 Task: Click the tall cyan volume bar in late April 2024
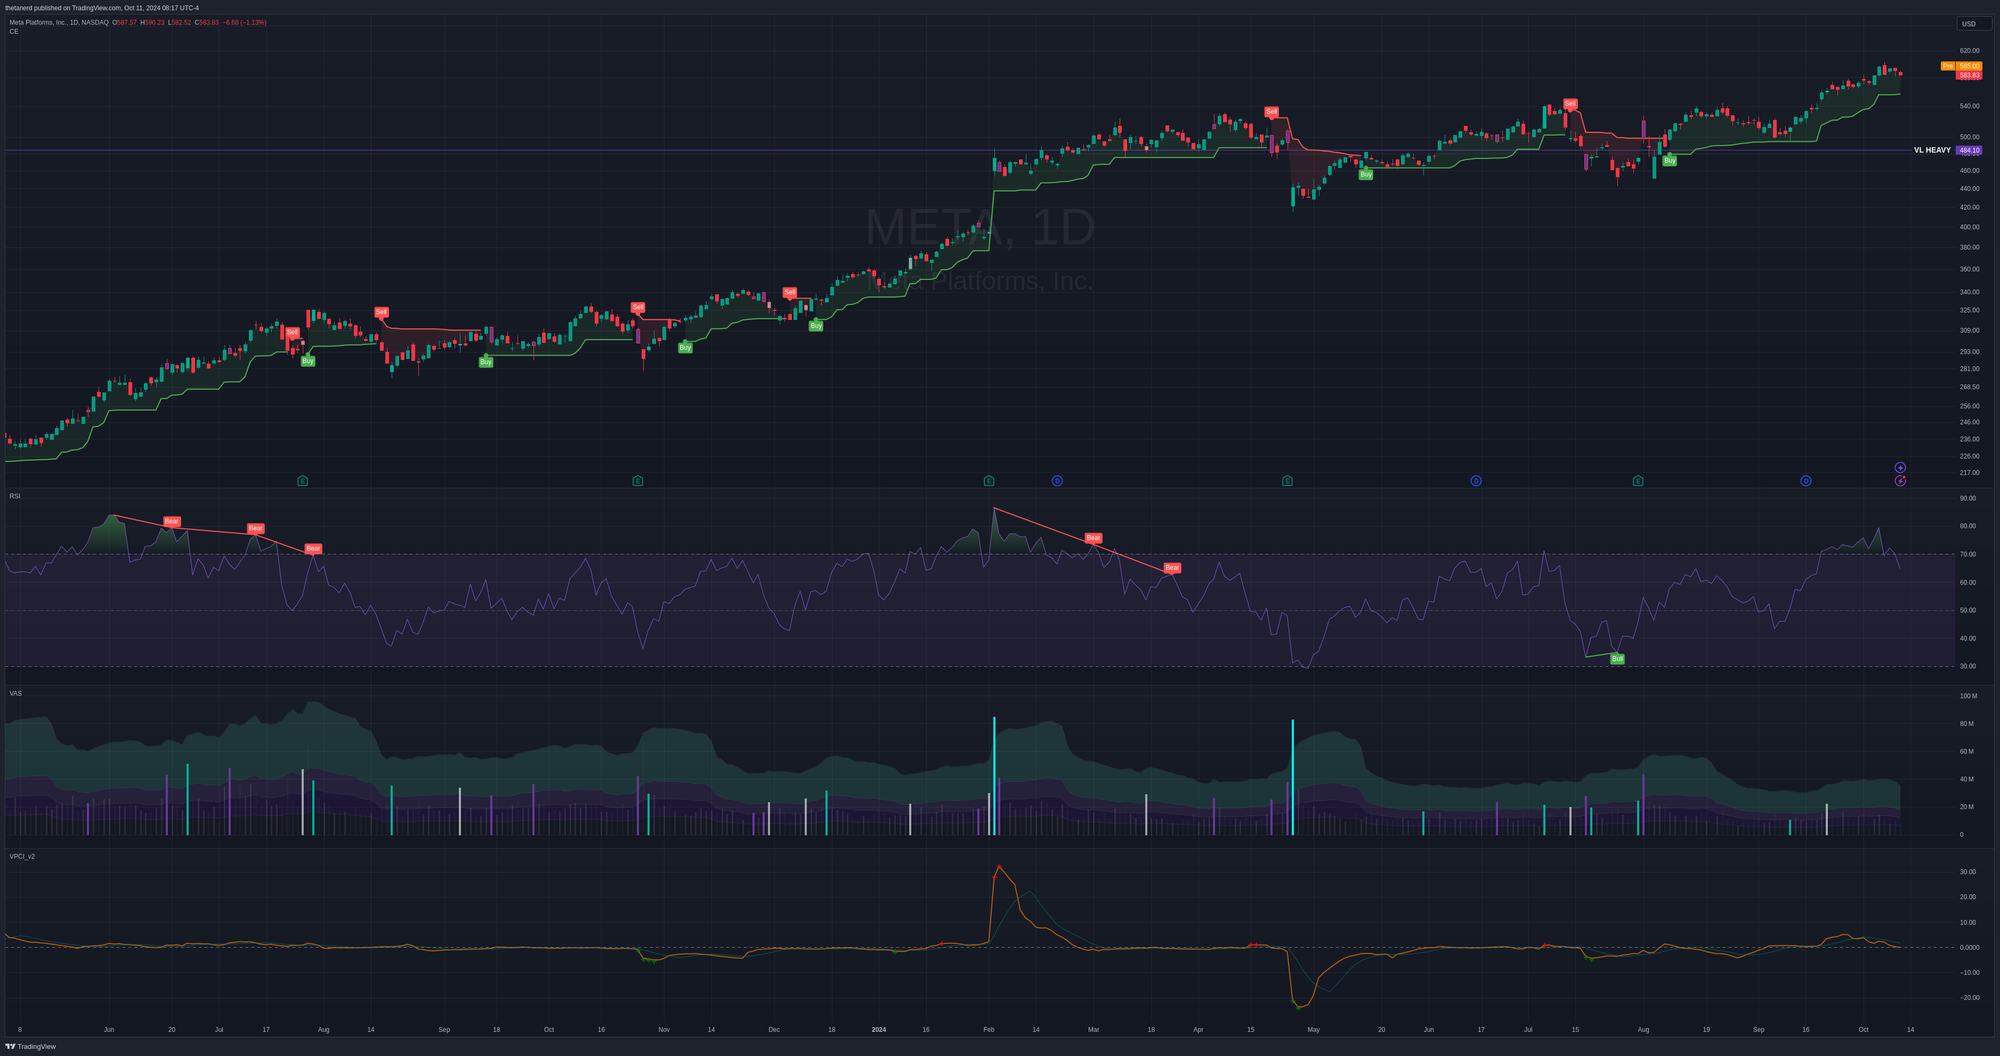click(x=1292, y=777)
